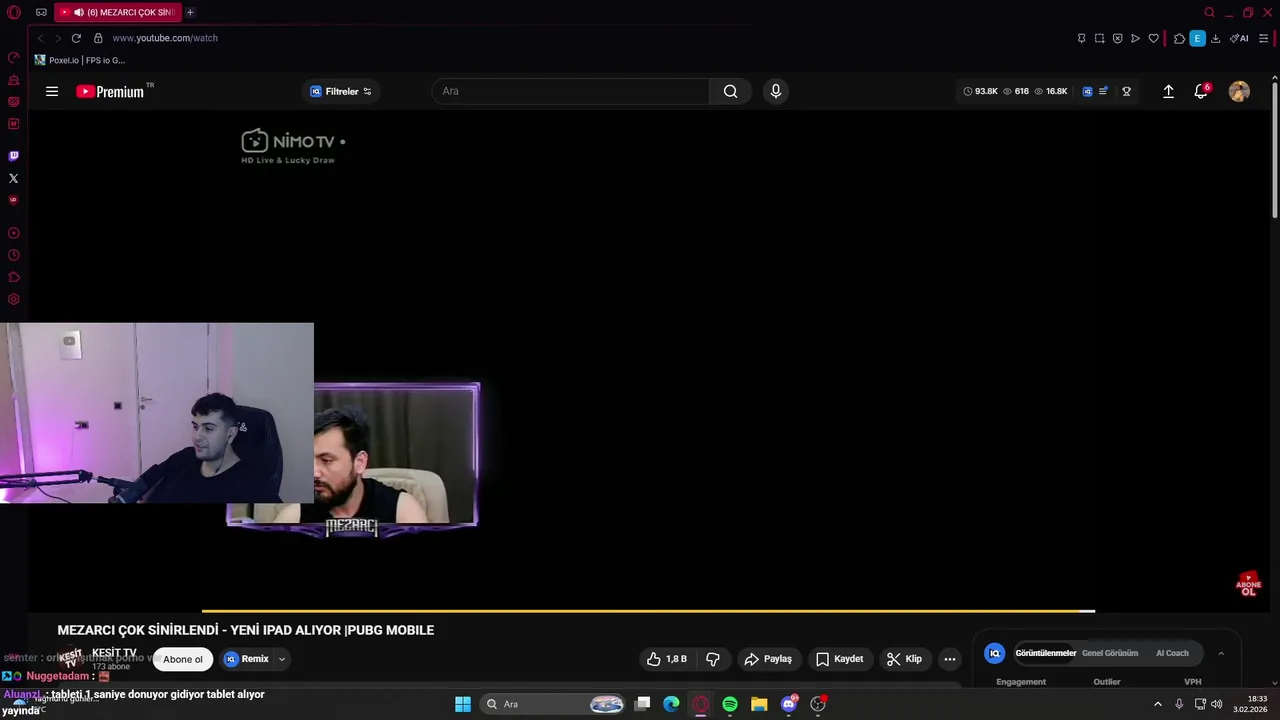
Task: Open Opera player send icon
Action: coord(1135,38)
